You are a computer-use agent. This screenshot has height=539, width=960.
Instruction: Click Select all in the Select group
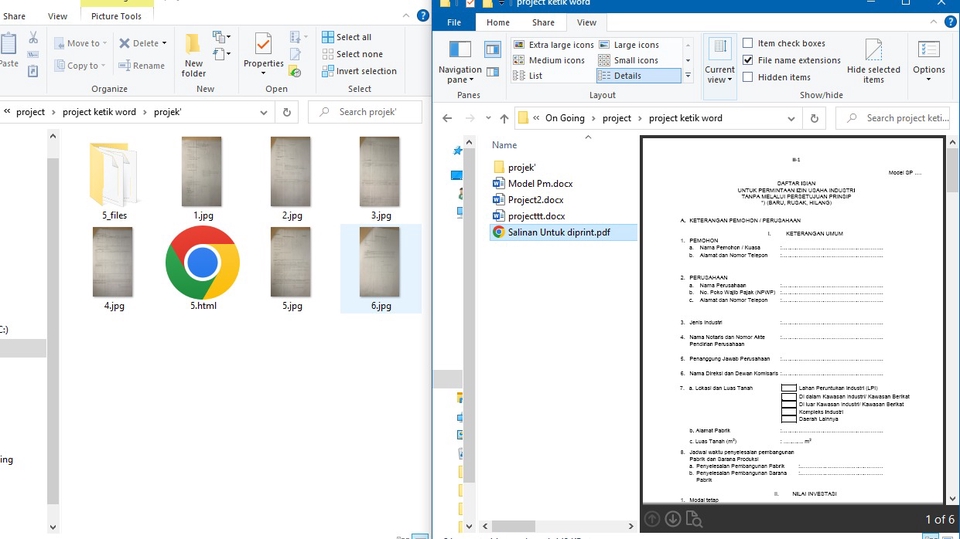tap(347, 37)
